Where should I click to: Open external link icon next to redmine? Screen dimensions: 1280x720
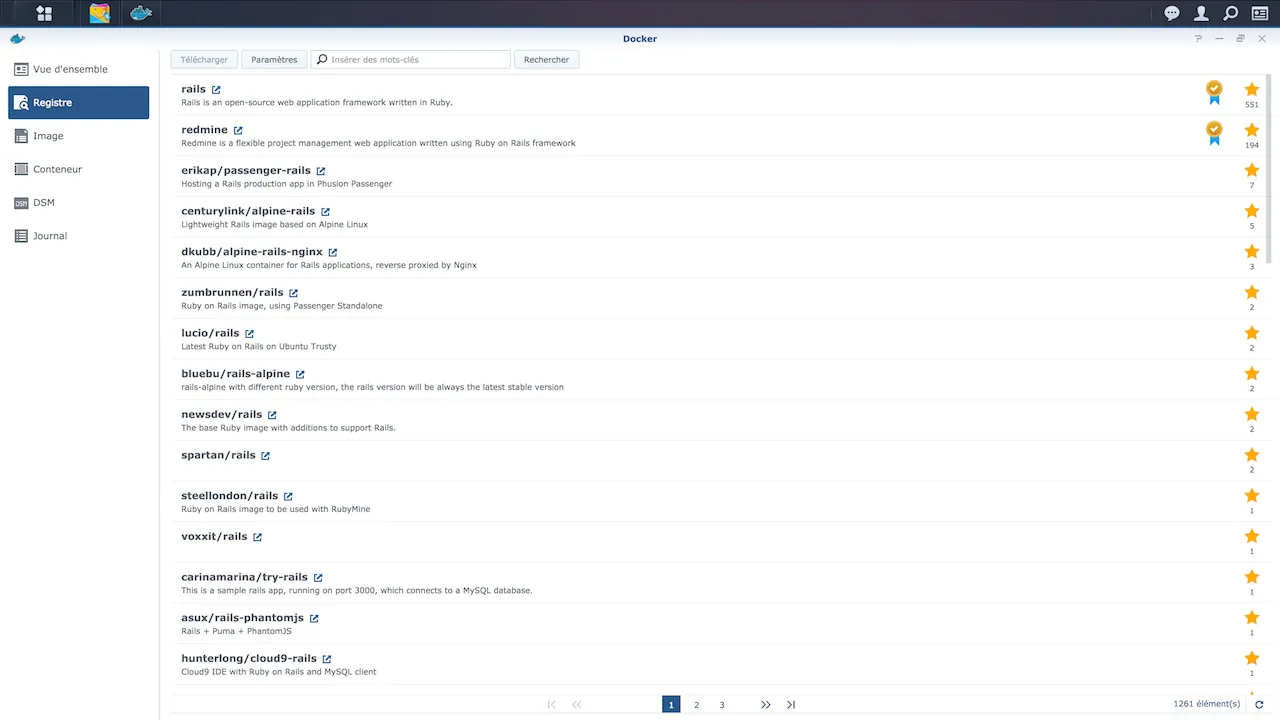[x=238, y=130]
